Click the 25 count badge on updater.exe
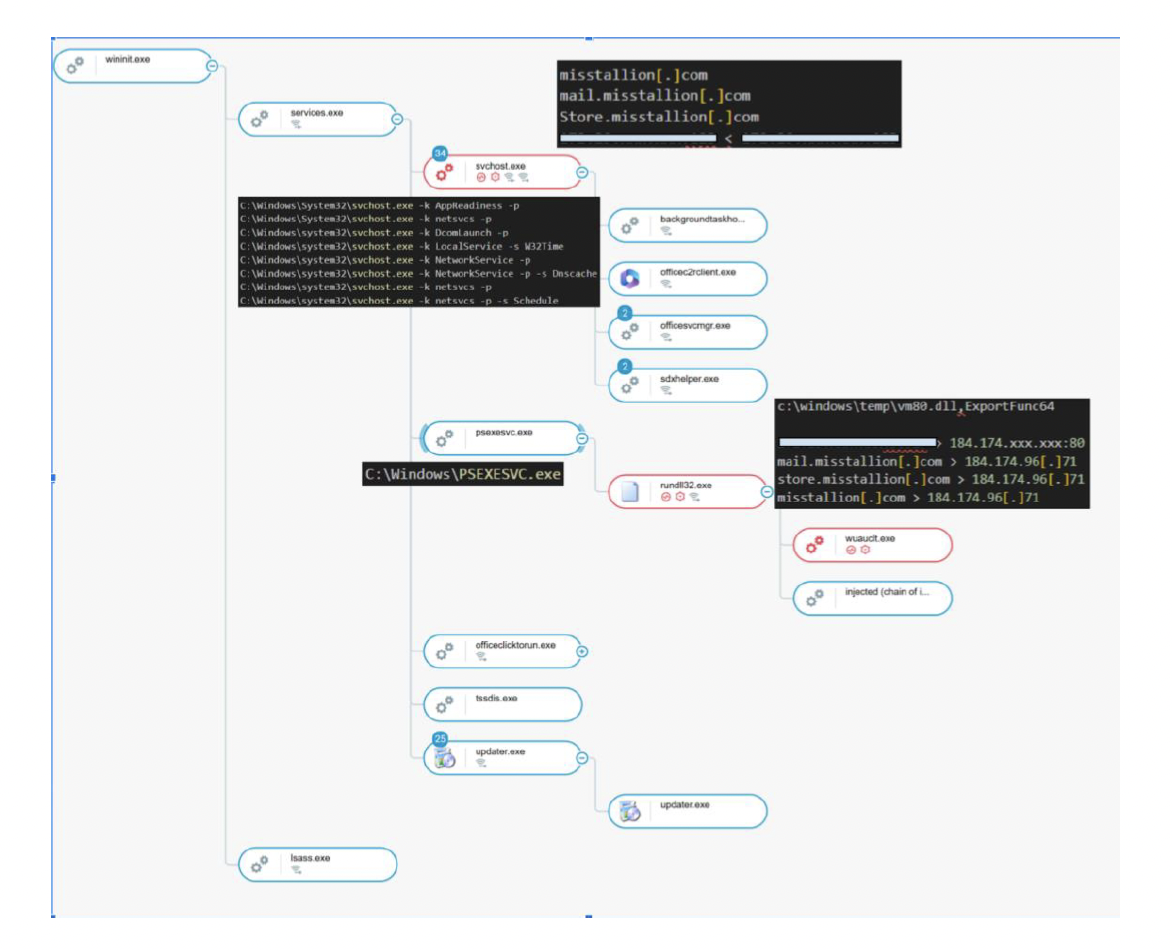The image size is (1172, 950). tap(440, 739)
